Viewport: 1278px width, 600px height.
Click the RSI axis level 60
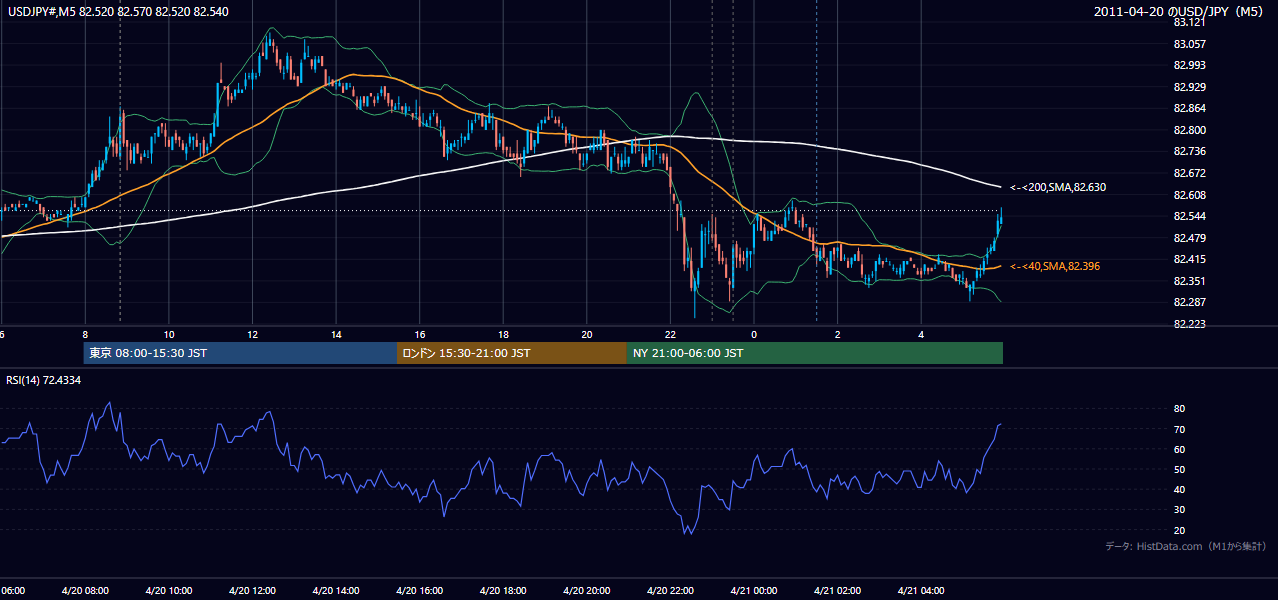(x=1180, y=449)
